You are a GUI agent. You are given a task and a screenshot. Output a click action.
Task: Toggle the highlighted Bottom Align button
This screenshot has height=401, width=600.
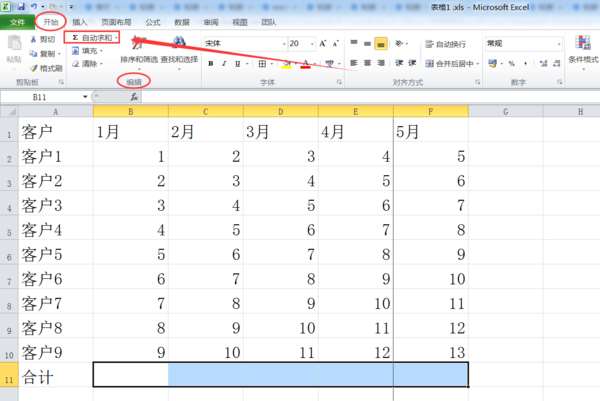pyautogui.click(x=381, y=44)
